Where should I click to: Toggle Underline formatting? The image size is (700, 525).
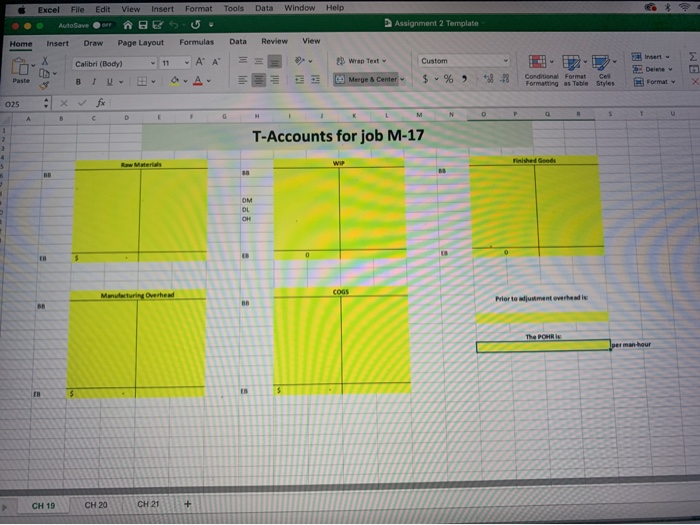click(x=109, y=82)
